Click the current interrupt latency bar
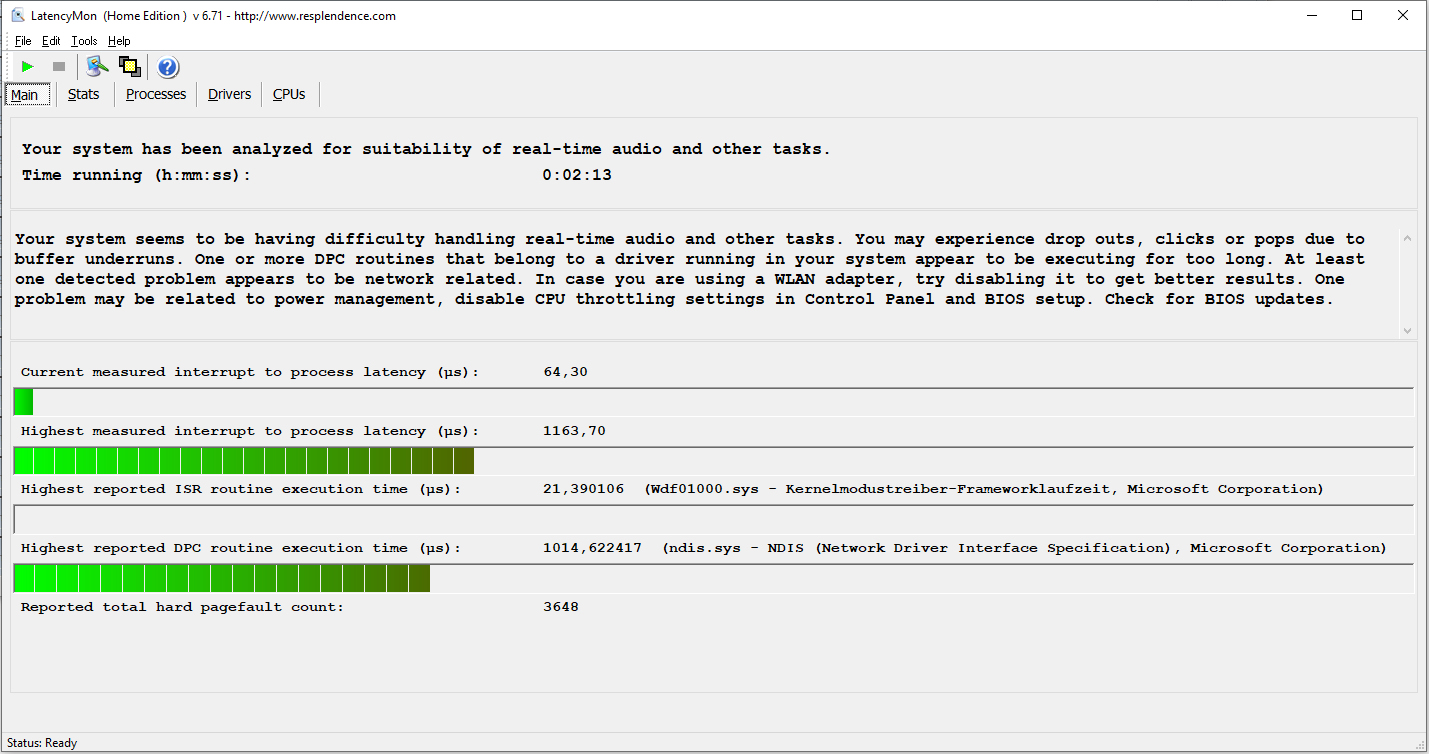Image resolution: width=1429 pixels, height=754 pixels. click(714, 402)
